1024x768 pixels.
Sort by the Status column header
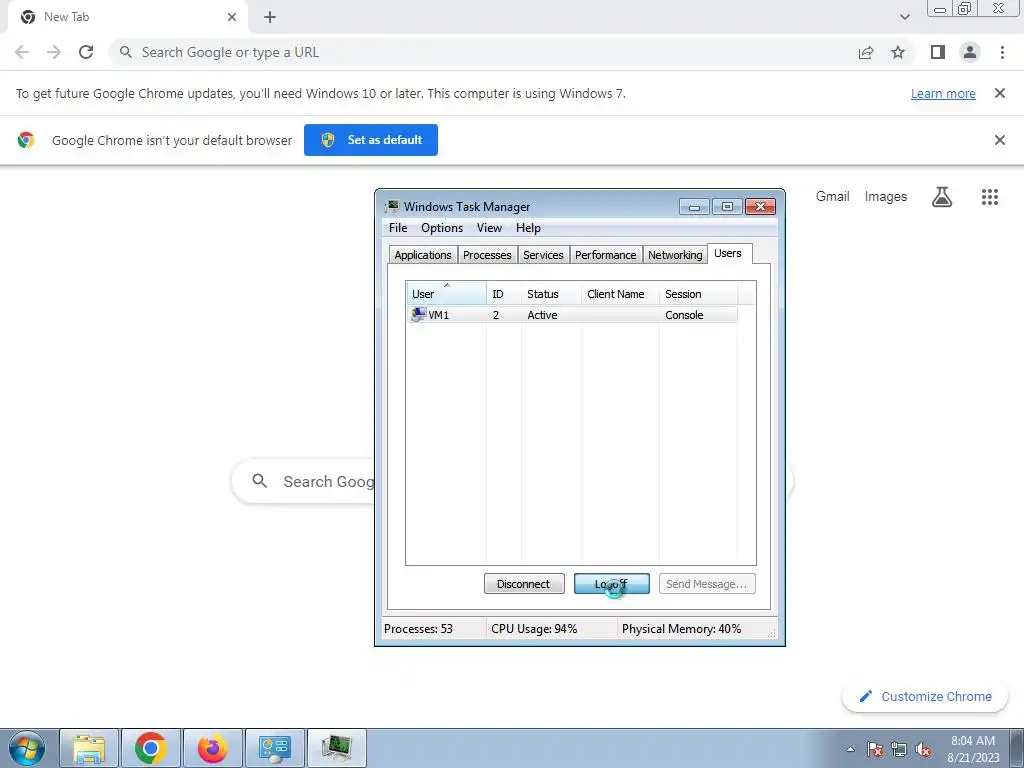[551, 294]
